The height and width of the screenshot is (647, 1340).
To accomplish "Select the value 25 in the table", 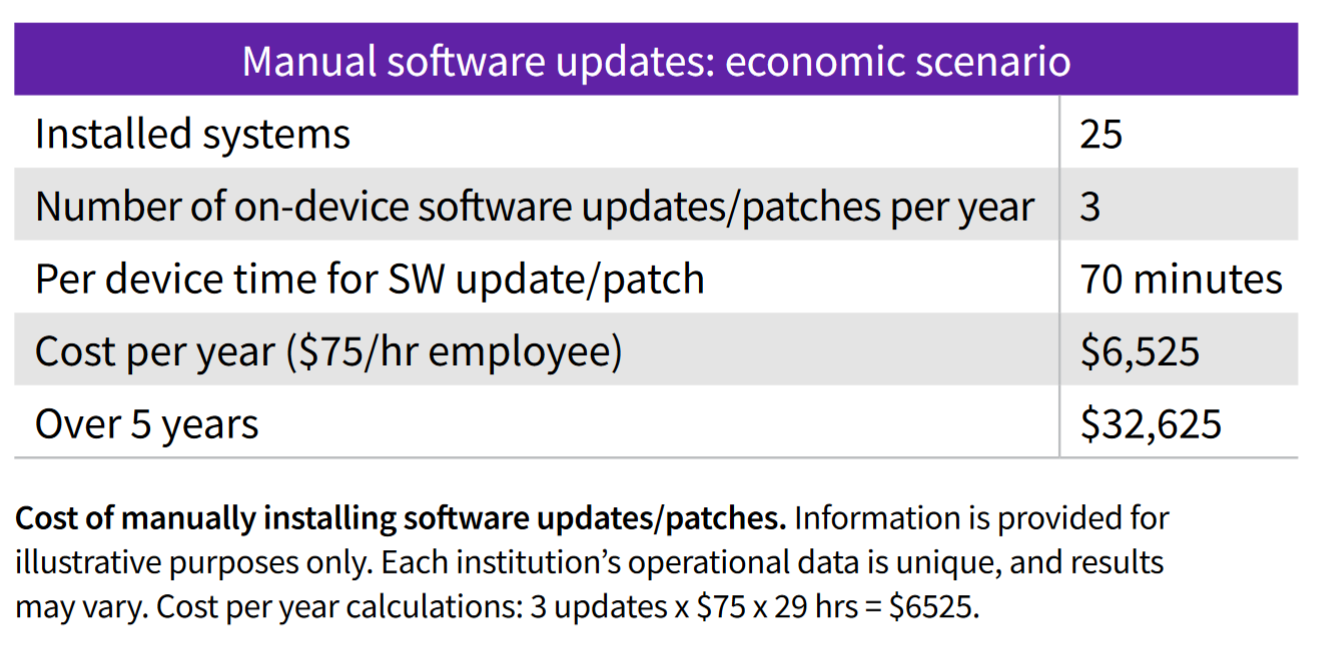I will click(x=1101, y=134).
